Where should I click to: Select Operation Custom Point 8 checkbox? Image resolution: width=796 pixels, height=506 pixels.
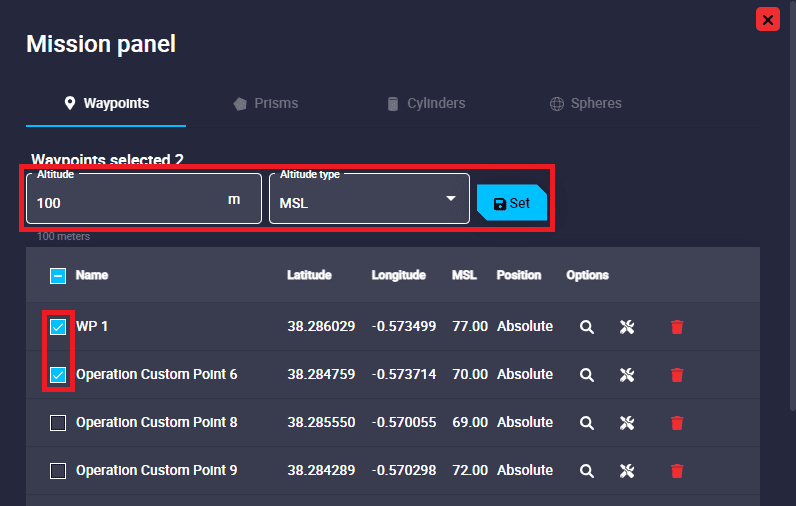58,423
